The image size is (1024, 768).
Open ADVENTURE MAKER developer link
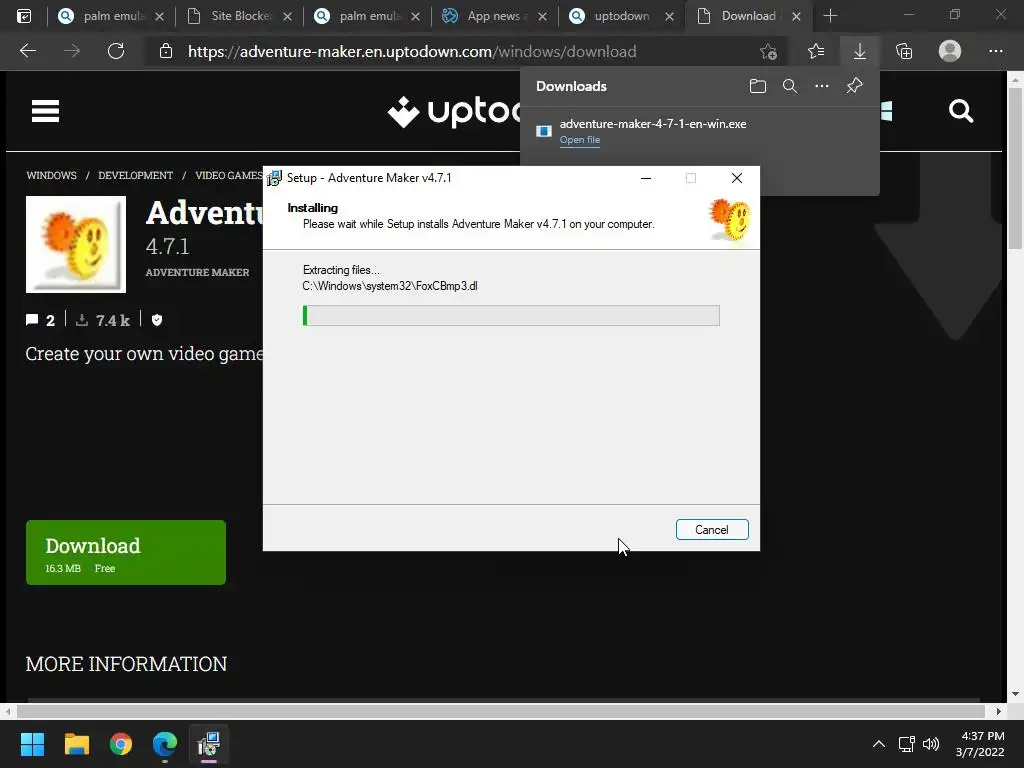[197, 272]
